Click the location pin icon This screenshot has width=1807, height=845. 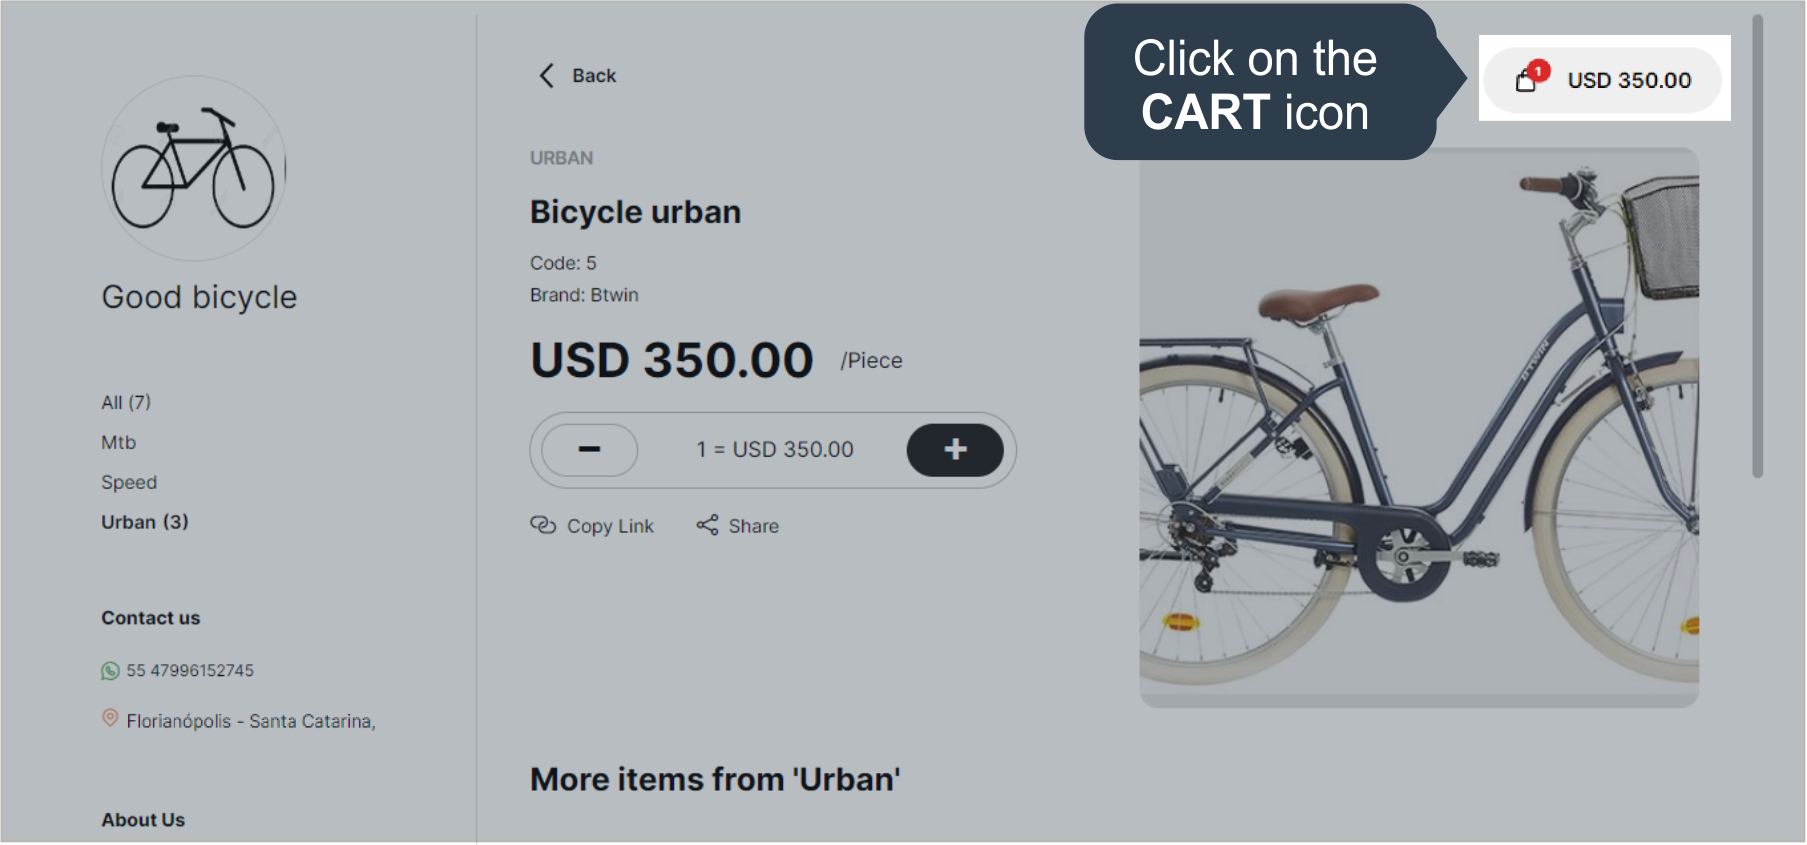point(110,718)
